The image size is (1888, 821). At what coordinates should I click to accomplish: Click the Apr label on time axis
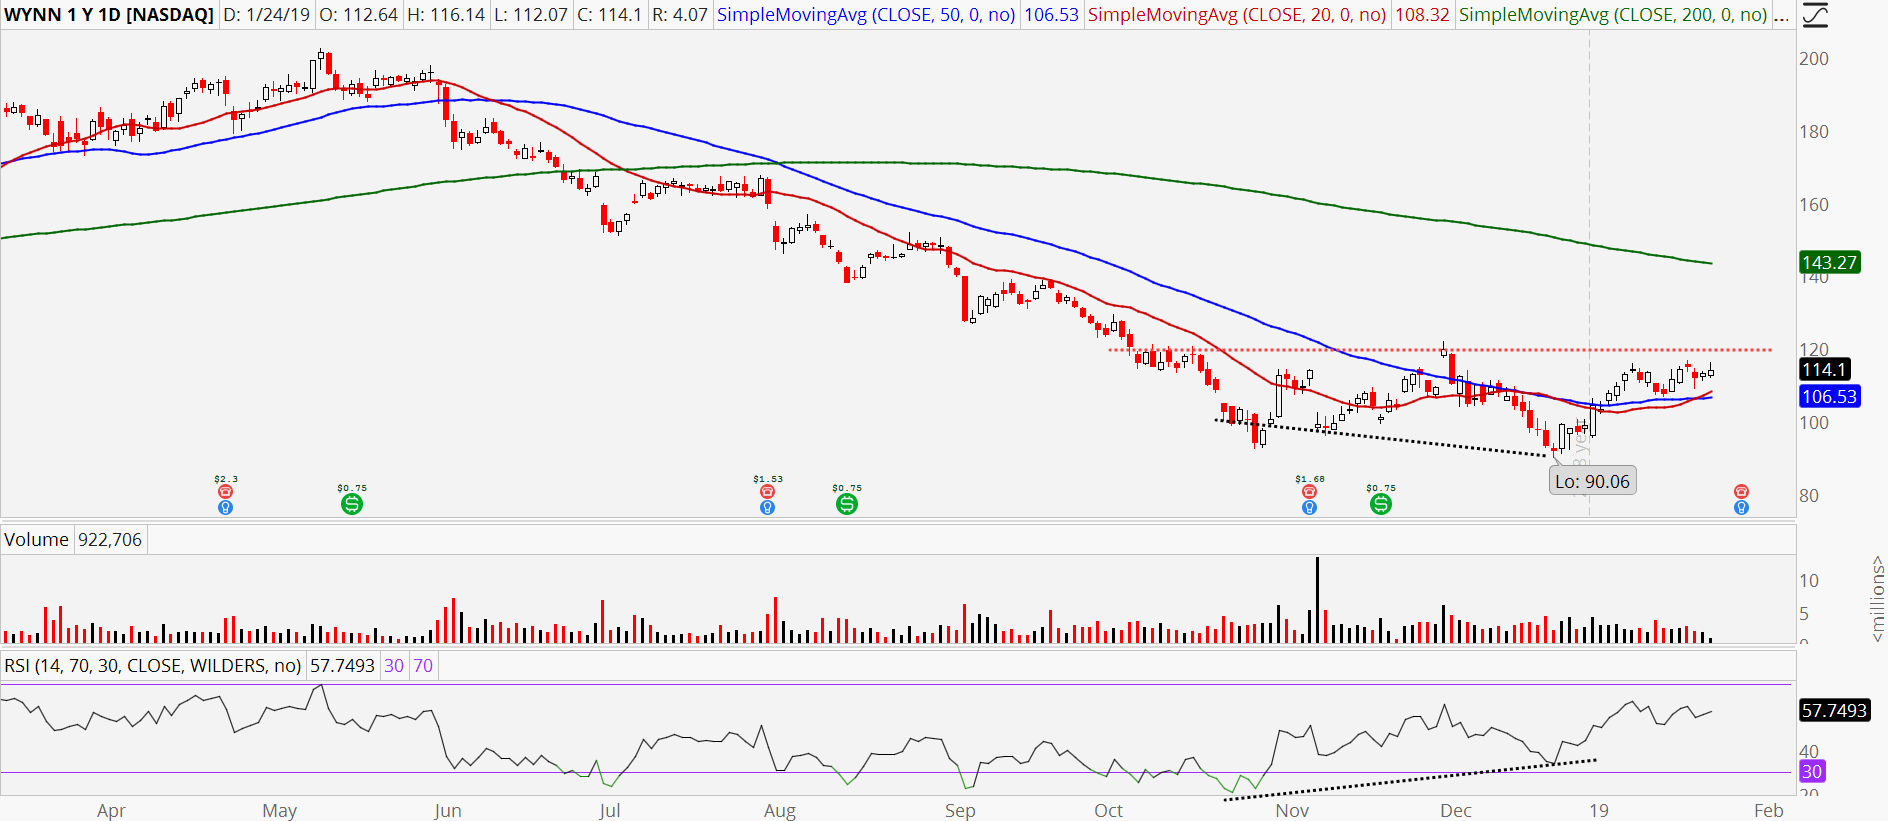coord(111,810)
